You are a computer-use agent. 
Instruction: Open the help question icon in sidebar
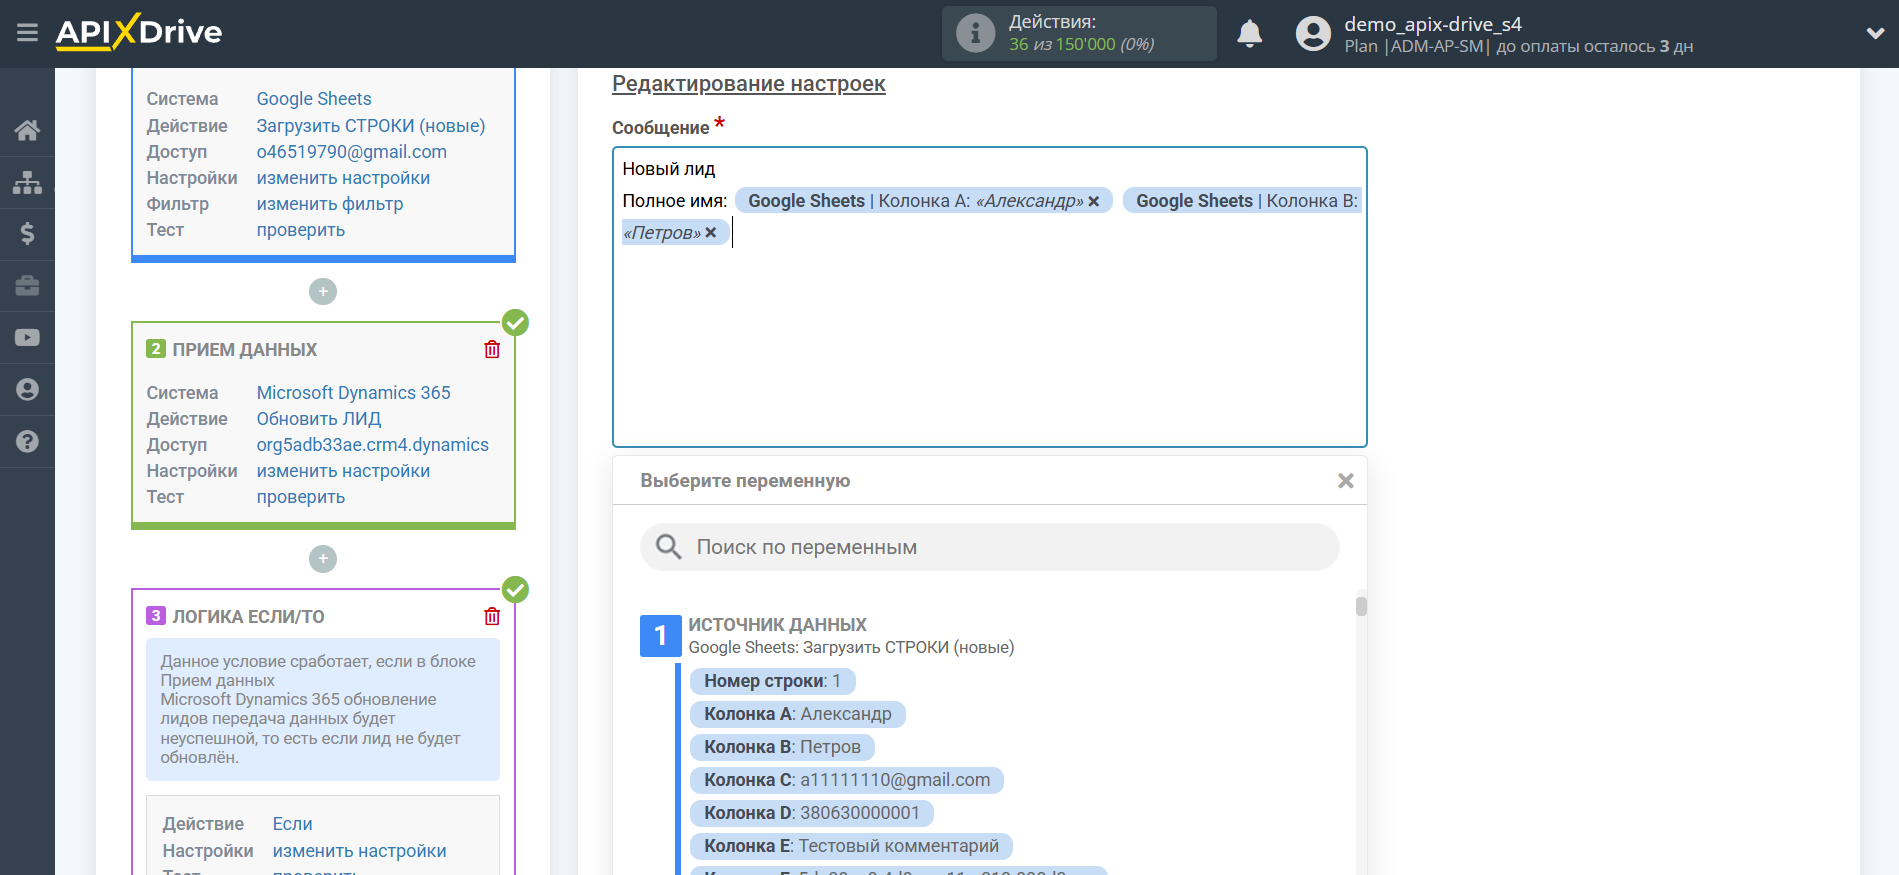pyautogui.click(x=27, y=441)
